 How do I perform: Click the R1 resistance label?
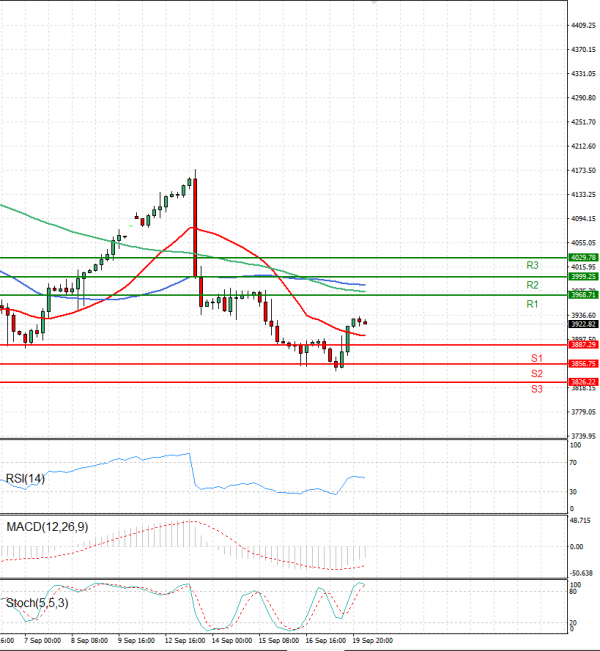click(x=532, y=304)
